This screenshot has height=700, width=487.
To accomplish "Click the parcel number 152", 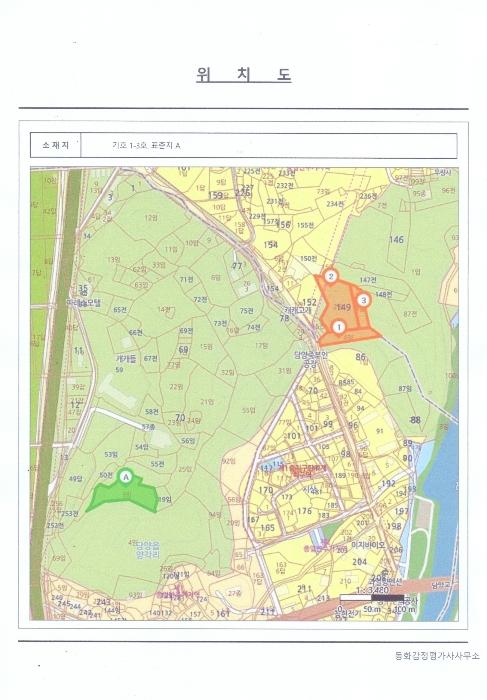I will tap(309, 302).
